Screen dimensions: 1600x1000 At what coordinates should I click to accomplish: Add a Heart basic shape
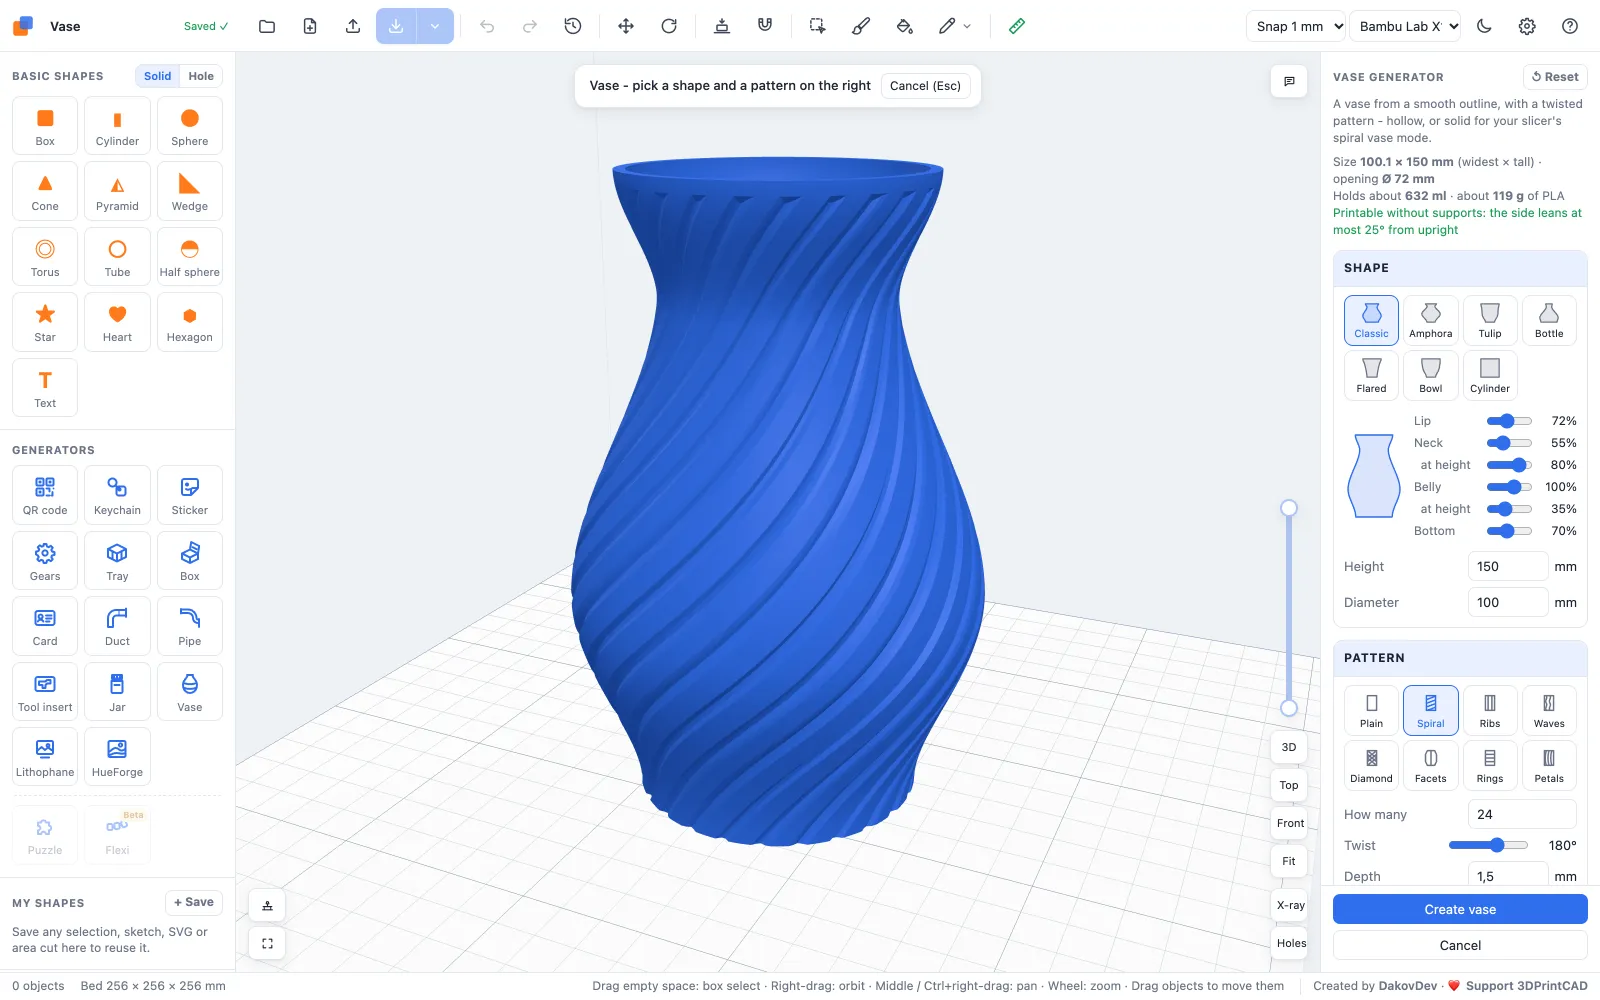[117, 322]
